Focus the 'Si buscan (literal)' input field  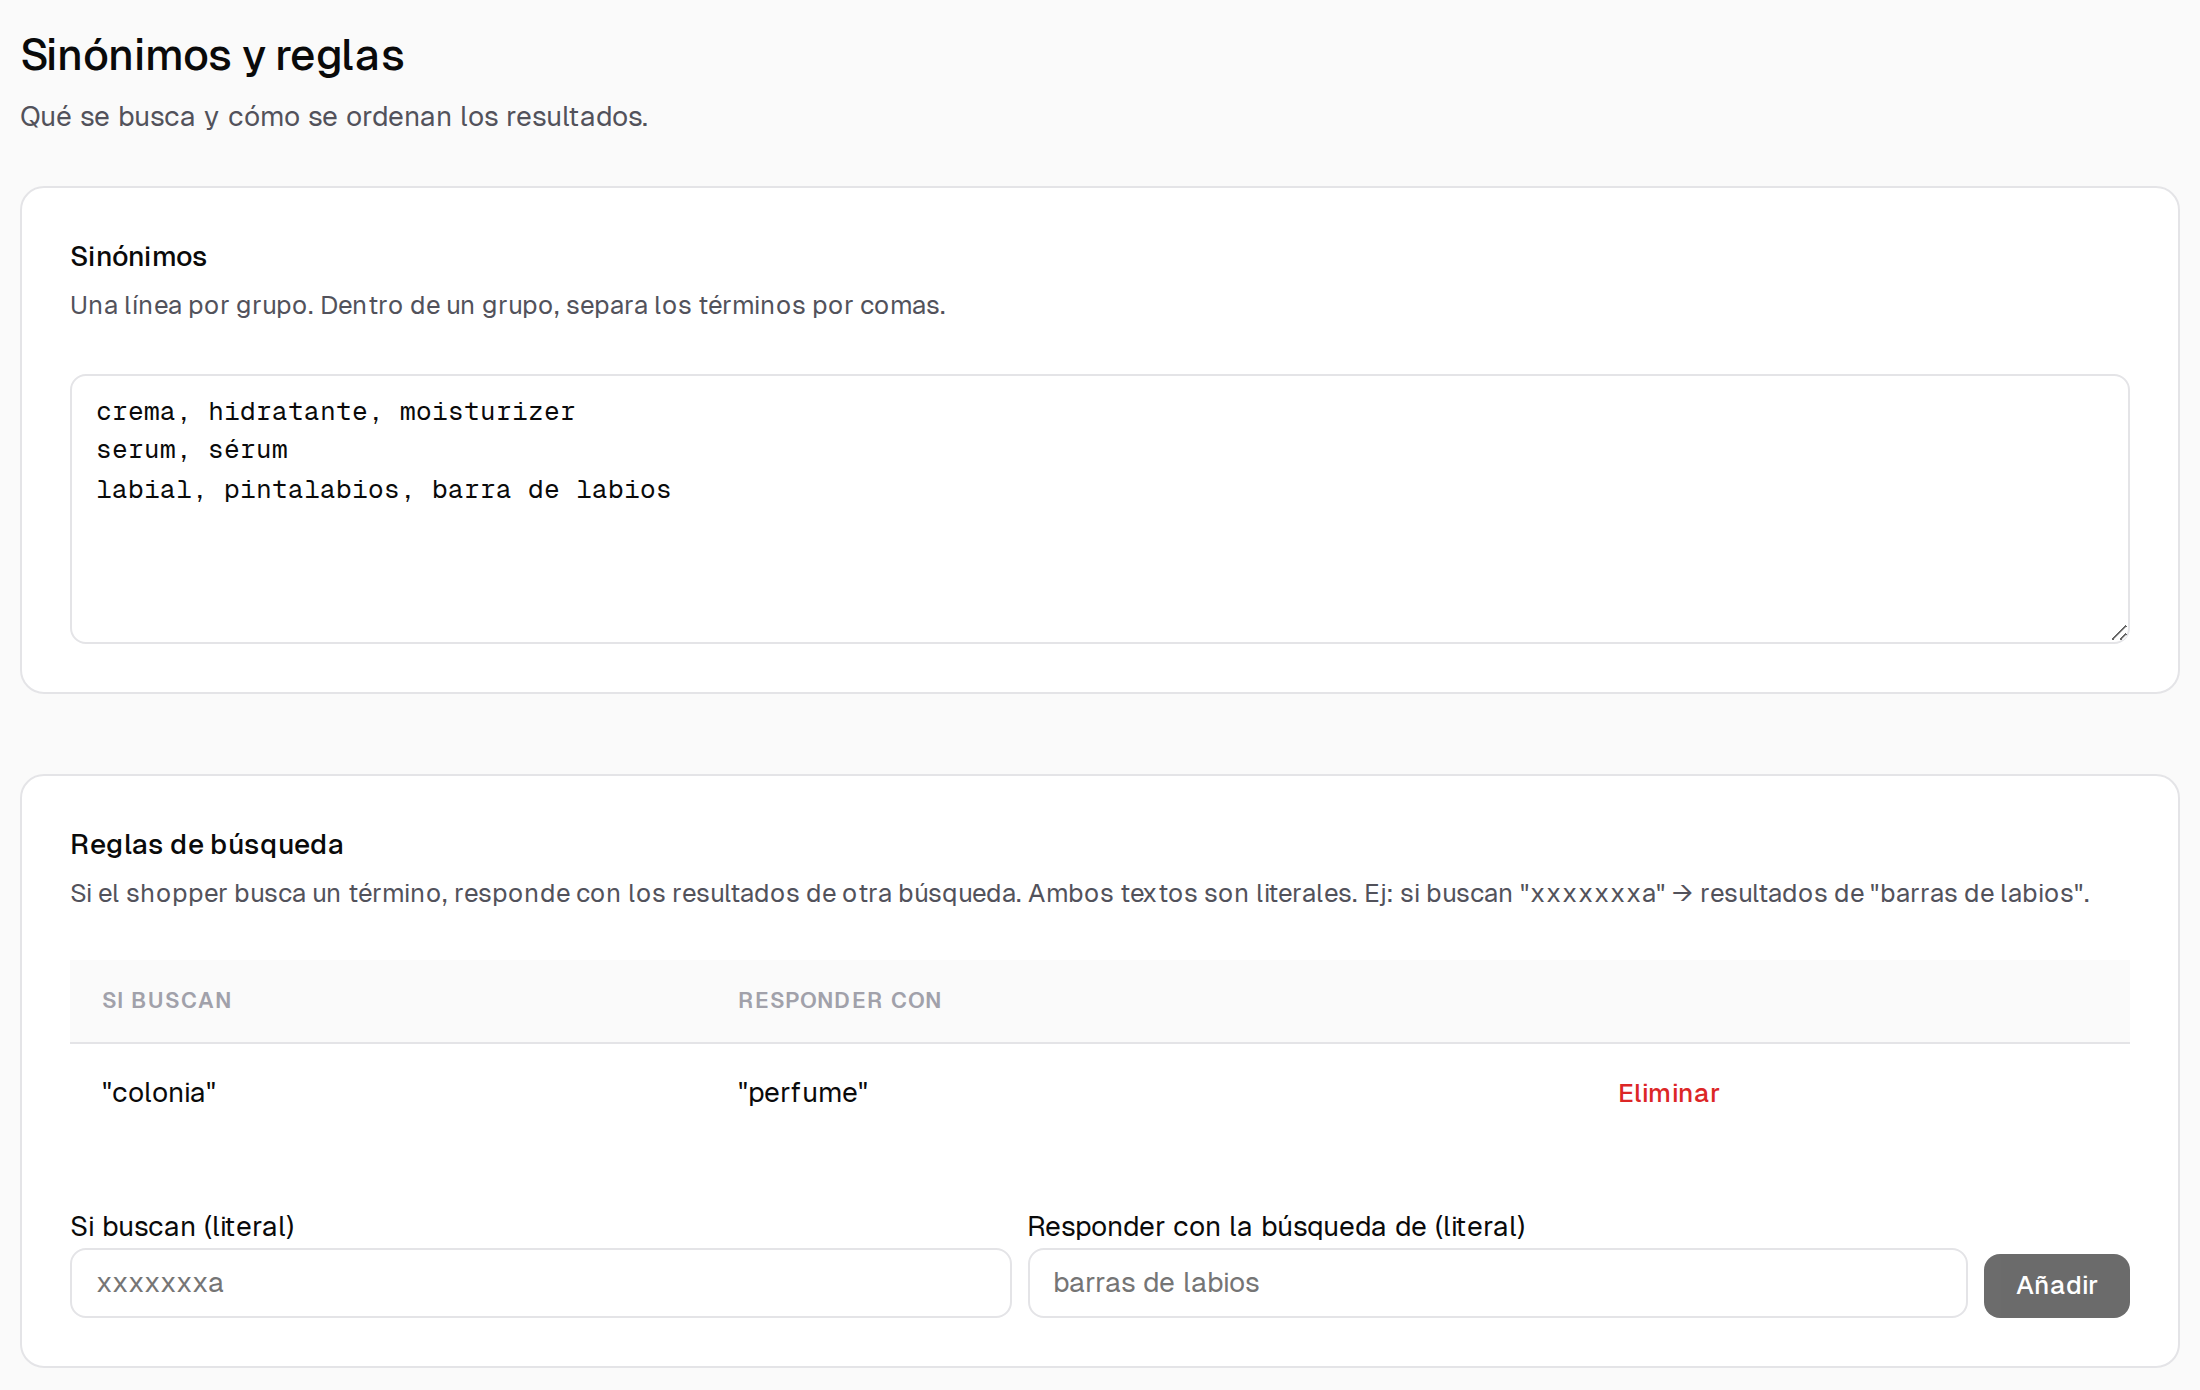click(x=540, y=1283)
